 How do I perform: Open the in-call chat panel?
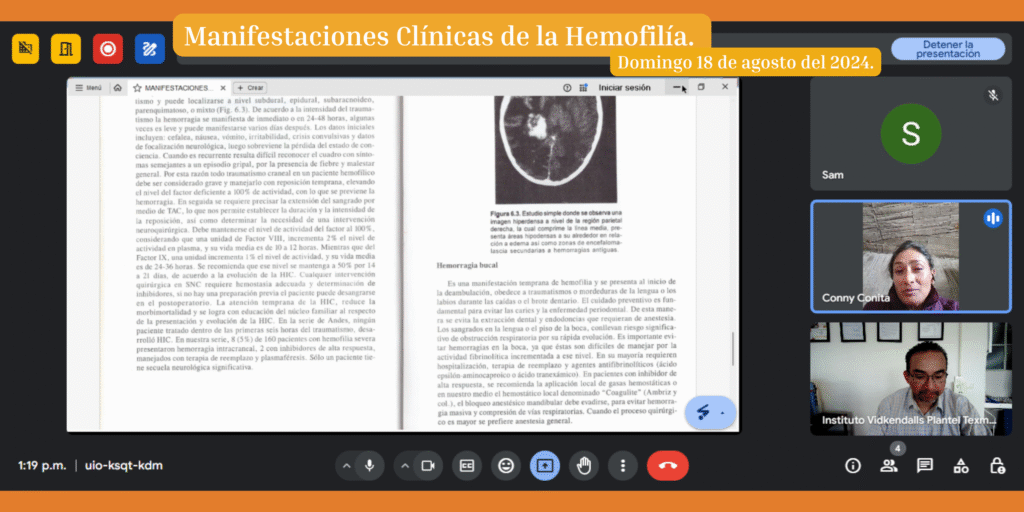pos(925,465)
